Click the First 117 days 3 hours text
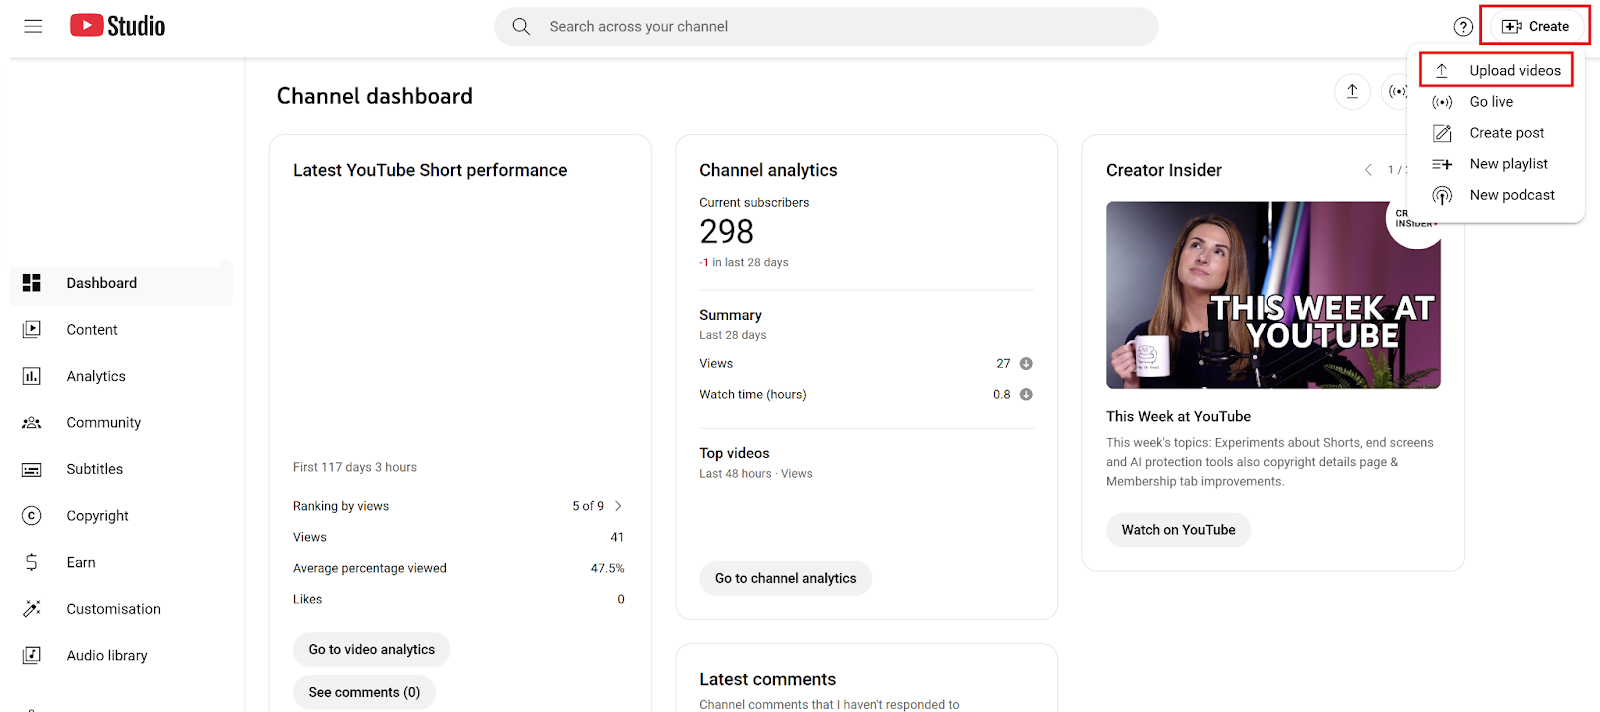 pos(355,467)
